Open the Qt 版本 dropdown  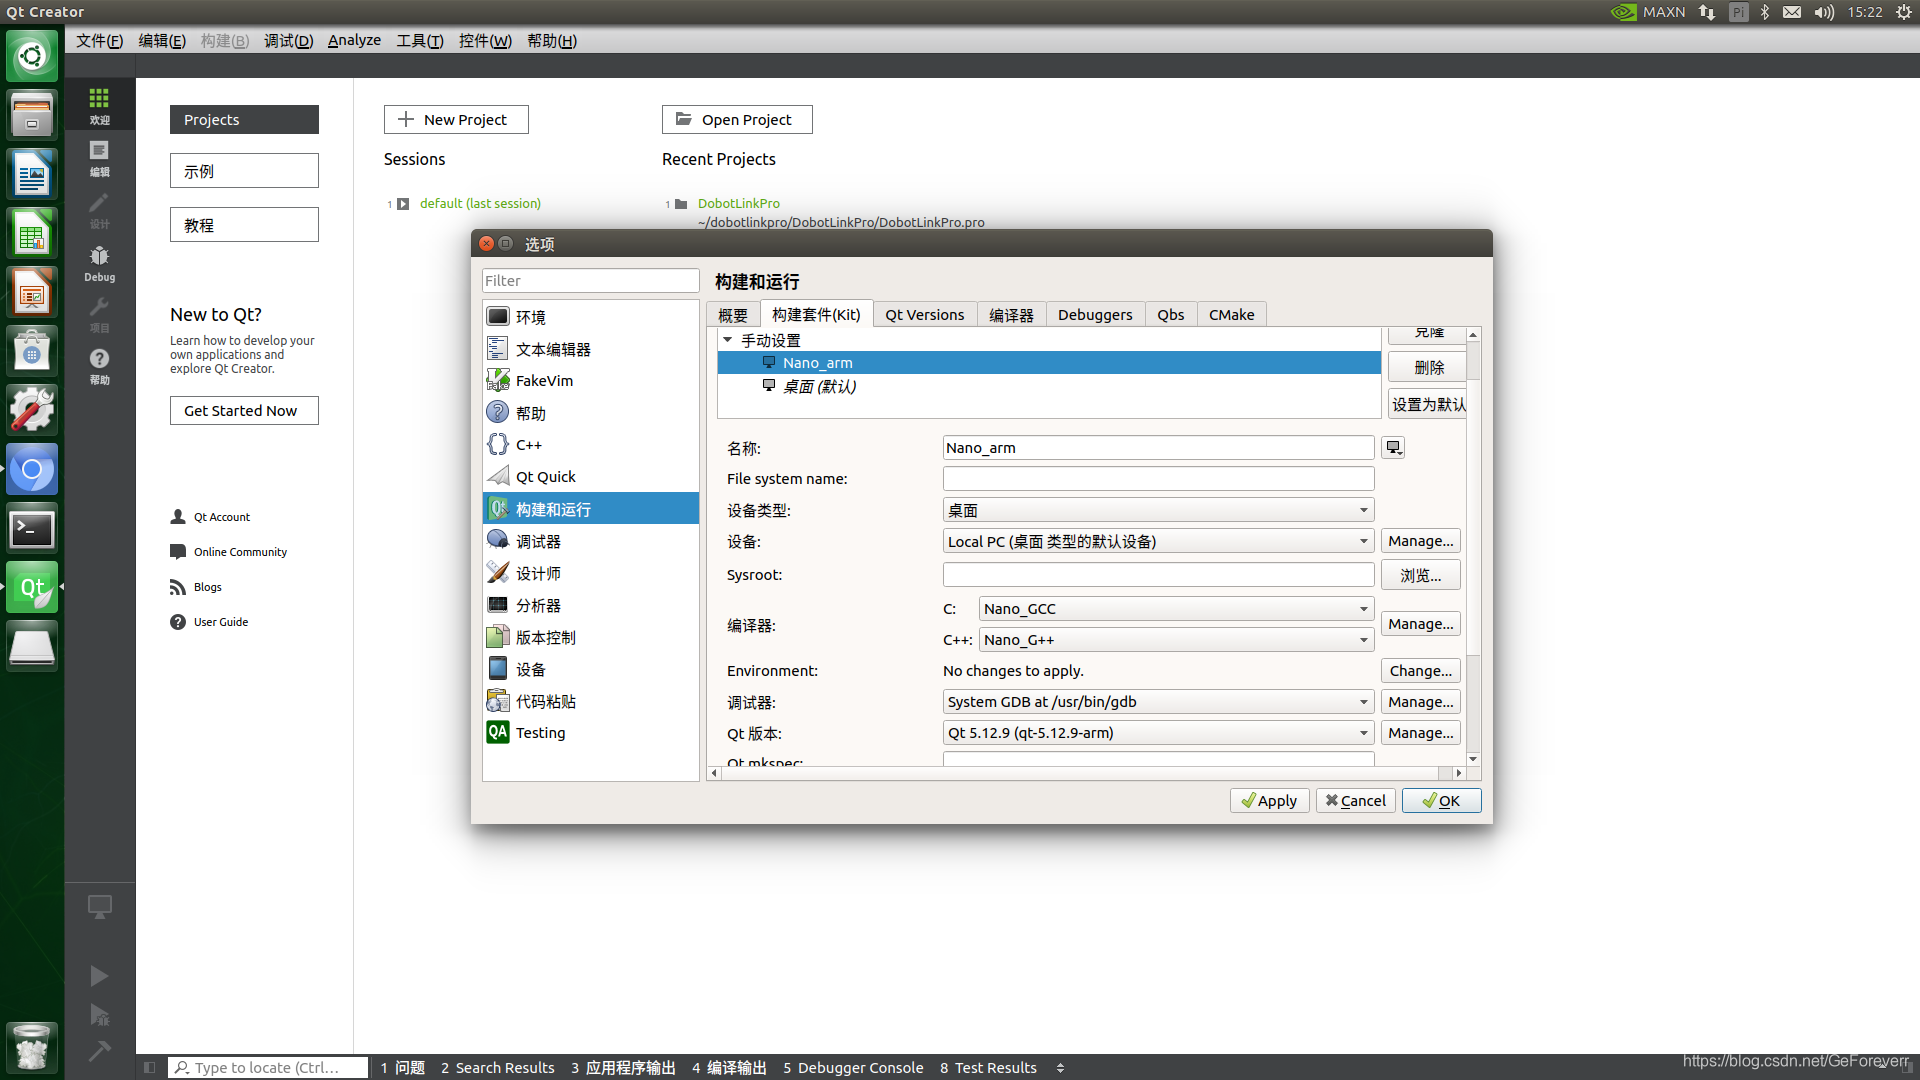pyautogui.click(x=1158, y=733)
